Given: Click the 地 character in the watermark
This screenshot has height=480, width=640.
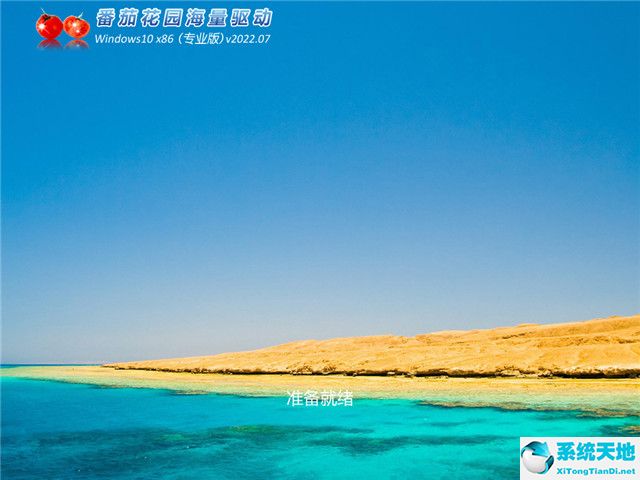Looking at the screenshot, I should click(625, 452).
